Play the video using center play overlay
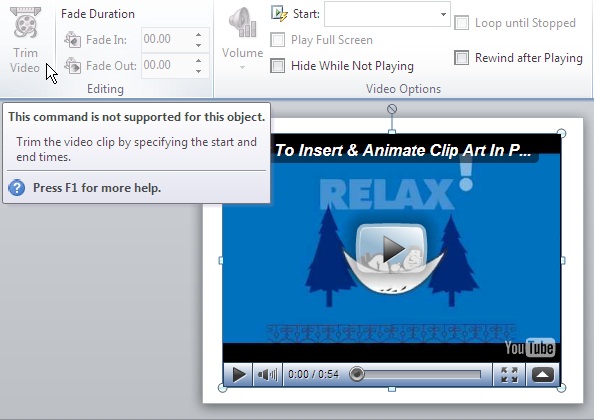Viewport: 594px width, 420px height. pos(392,249)
